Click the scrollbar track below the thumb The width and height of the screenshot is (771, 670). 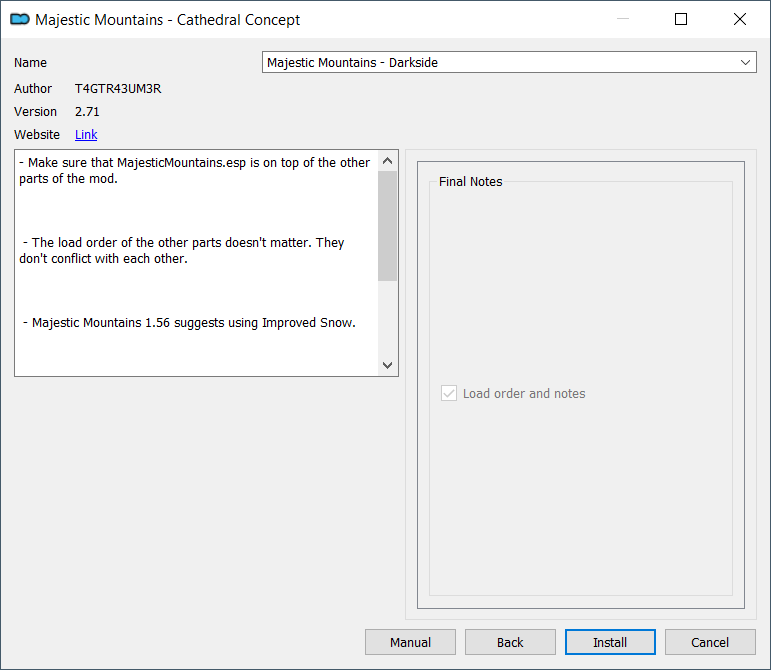tap(387, 318)
